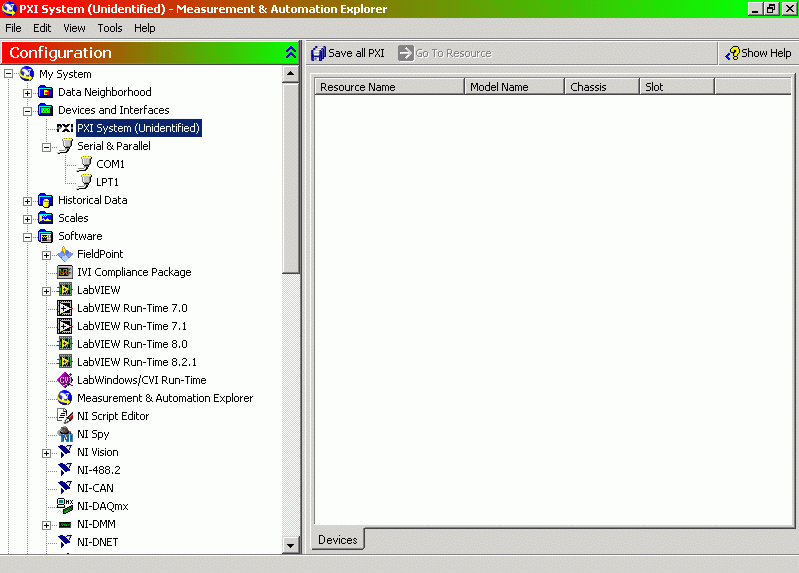Click the Measurement & Automation Explorer tree icon
This screenshot has height=573, width=799.
point(65,398)
